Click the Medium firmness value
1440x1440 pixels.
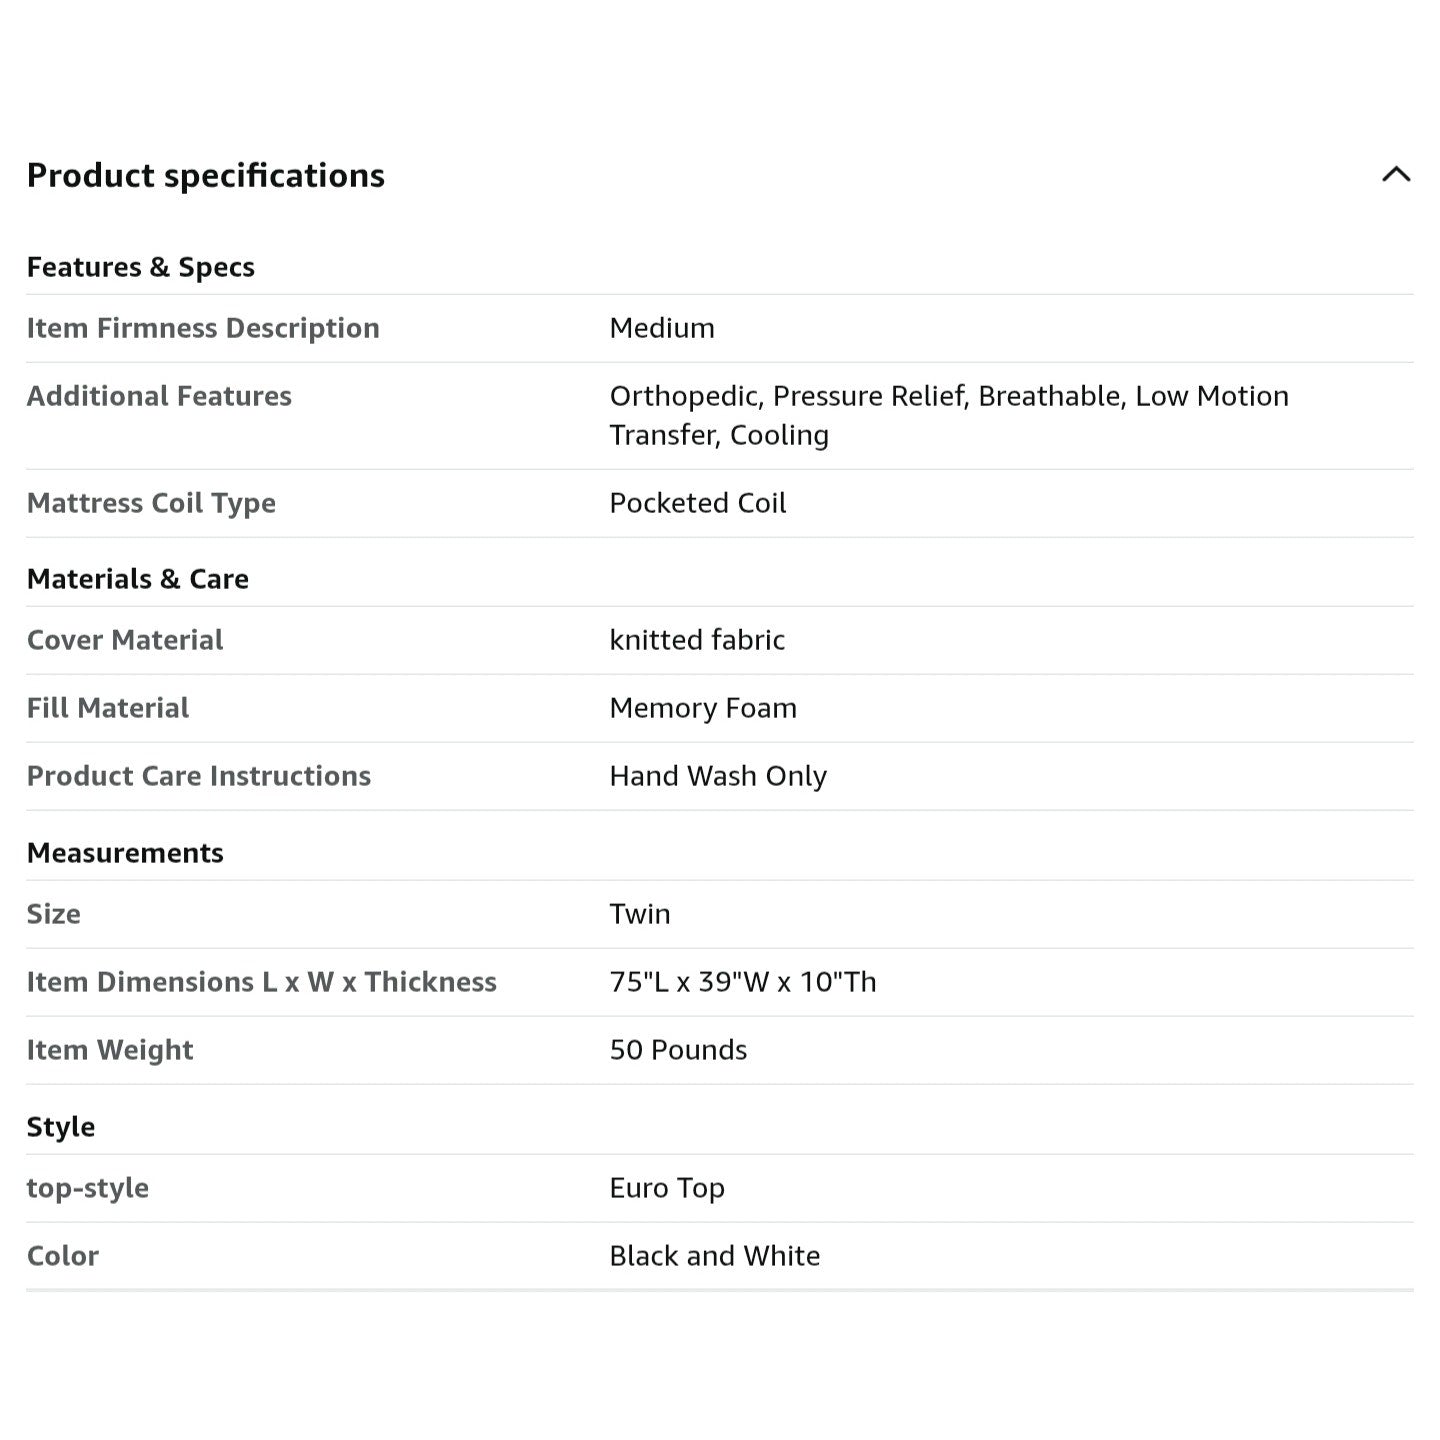(662, 328)
